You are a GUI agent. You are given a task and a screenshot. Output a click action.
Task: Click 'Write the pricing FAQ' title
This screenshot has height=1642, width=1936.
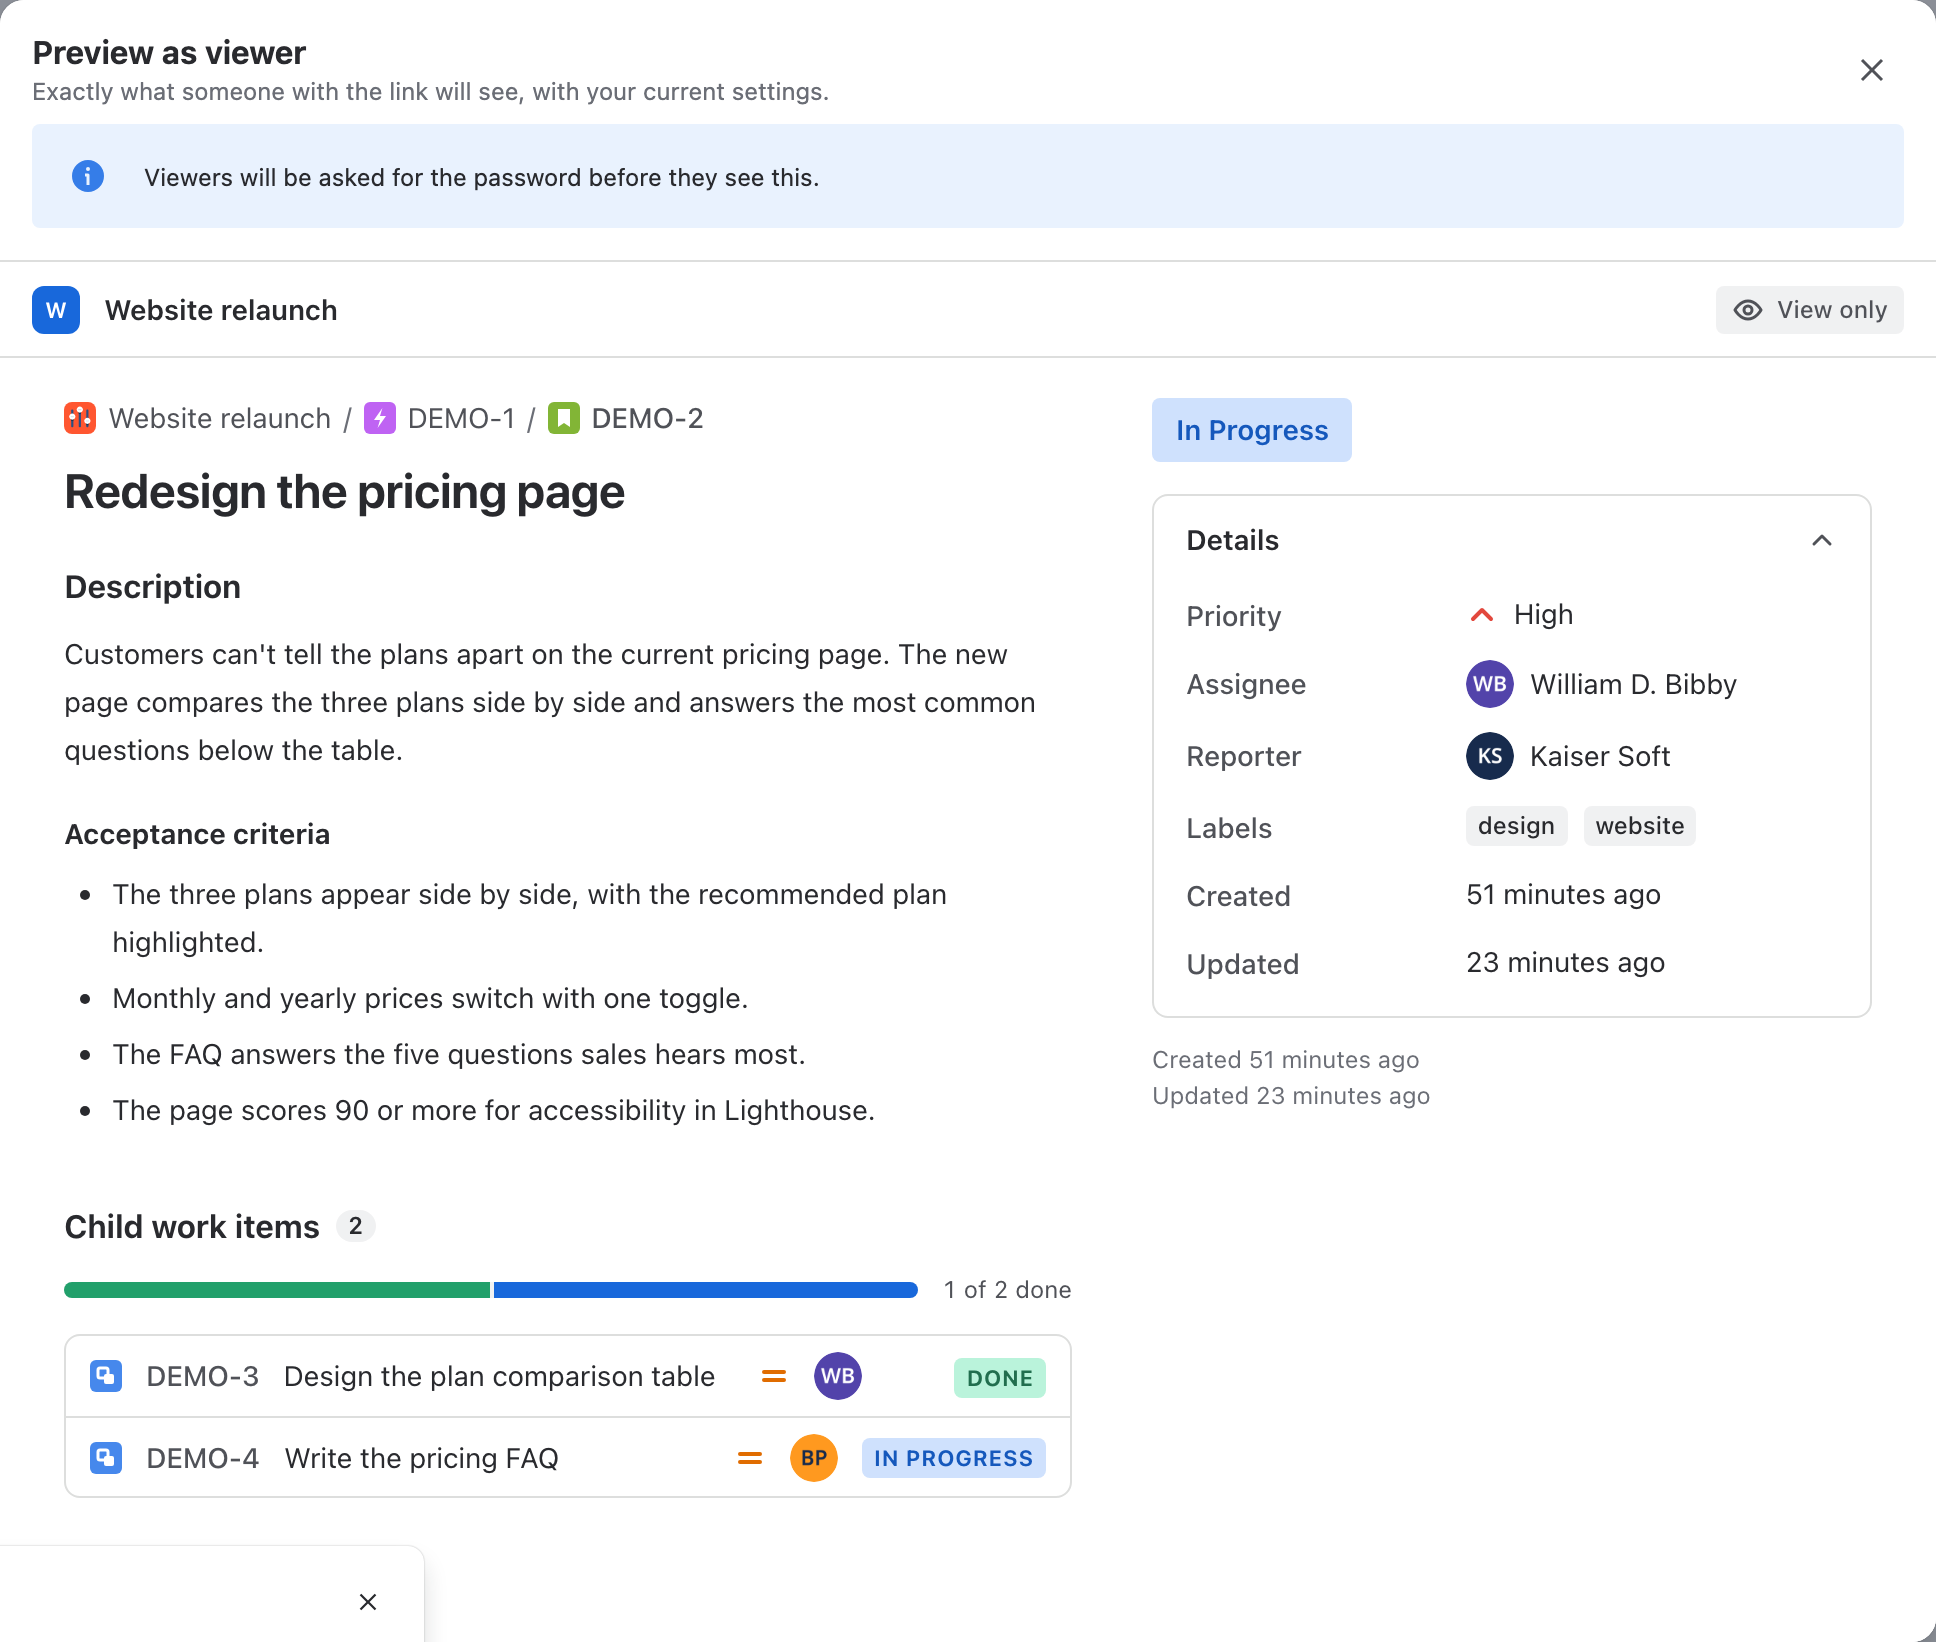(x=421, y=1459)
